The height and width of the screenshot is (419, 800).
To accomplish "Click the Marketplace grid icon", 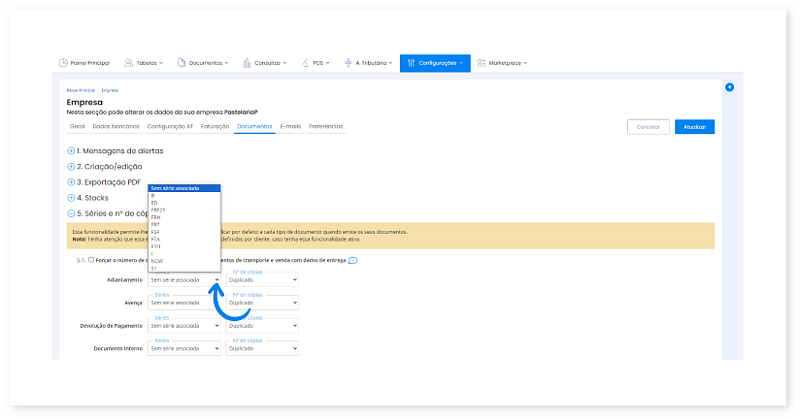I will pyautogui.click(x=481, y=63).
